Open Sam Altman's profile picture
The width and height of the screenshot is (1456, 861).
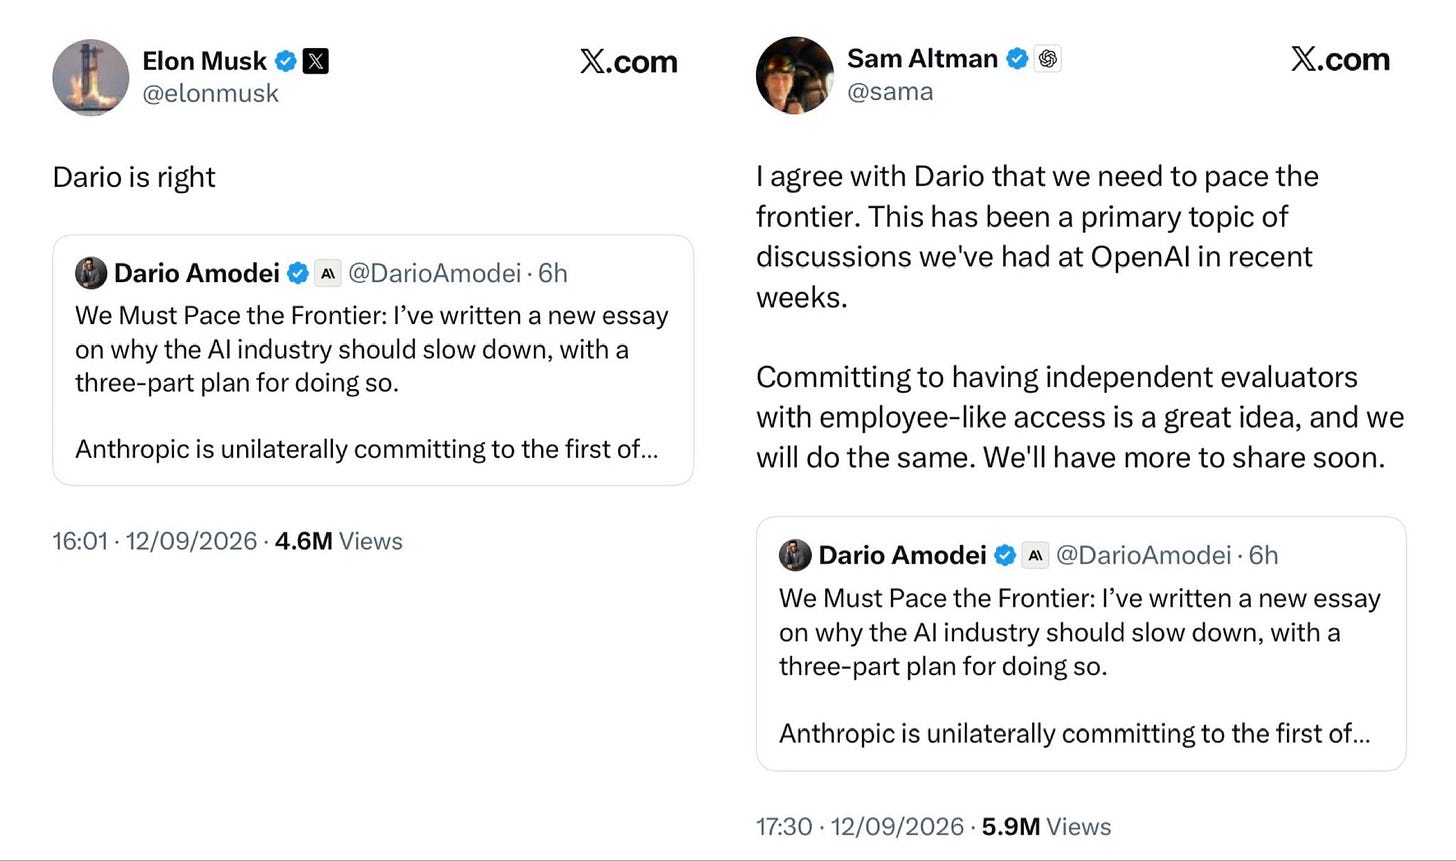click(795, 75)
